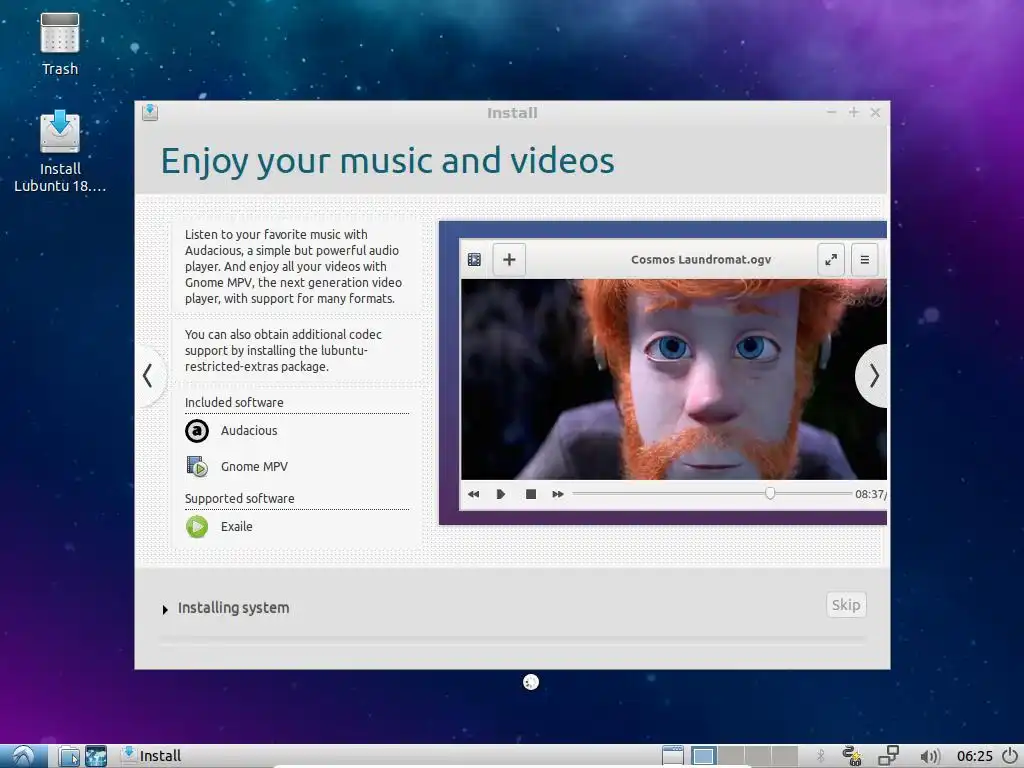Maximize the Install window with plus icon
1024x768 pixels.
pos(854,112)
